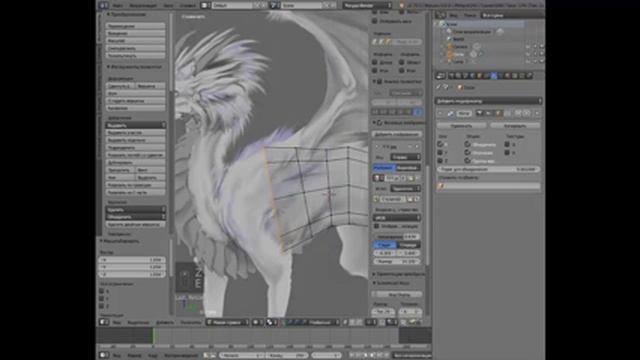Select the Texture tab icon in Properties

click(x=515, y=76)
